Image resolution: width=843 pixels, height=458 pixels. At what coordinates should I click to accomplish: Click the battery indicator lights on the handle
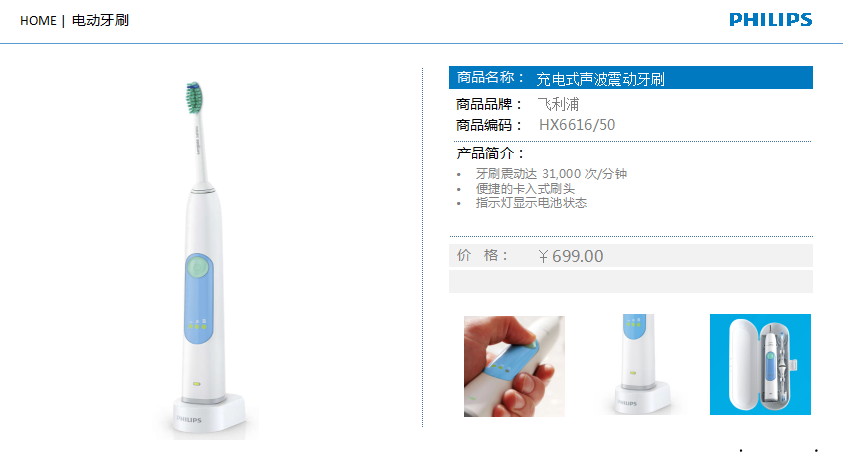click(x=197, y=326)
